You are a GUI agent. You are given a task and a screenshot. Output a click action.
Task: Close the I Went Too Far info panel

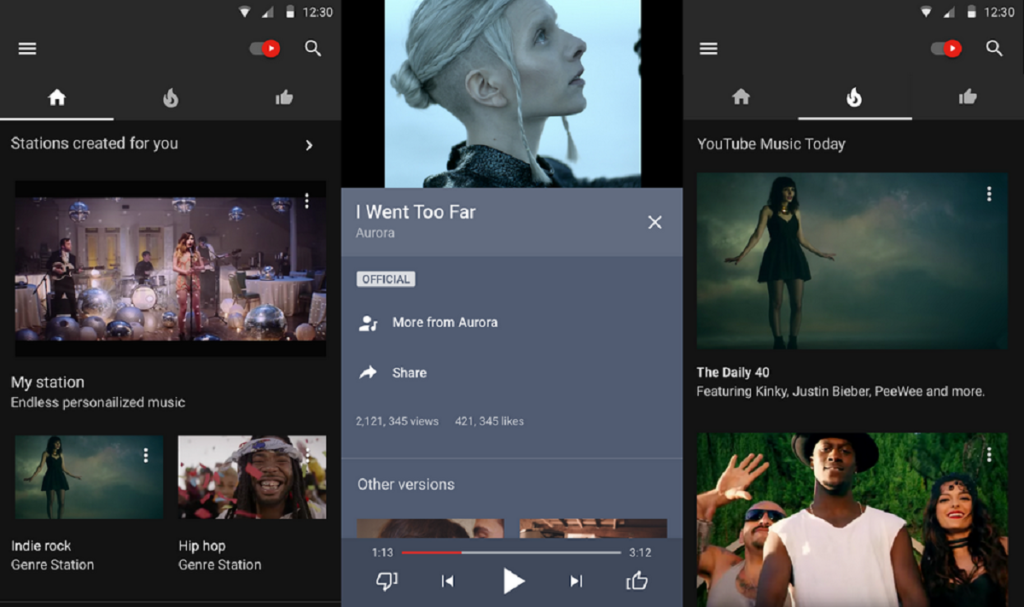pyautogui.click(x=655, y=222)
